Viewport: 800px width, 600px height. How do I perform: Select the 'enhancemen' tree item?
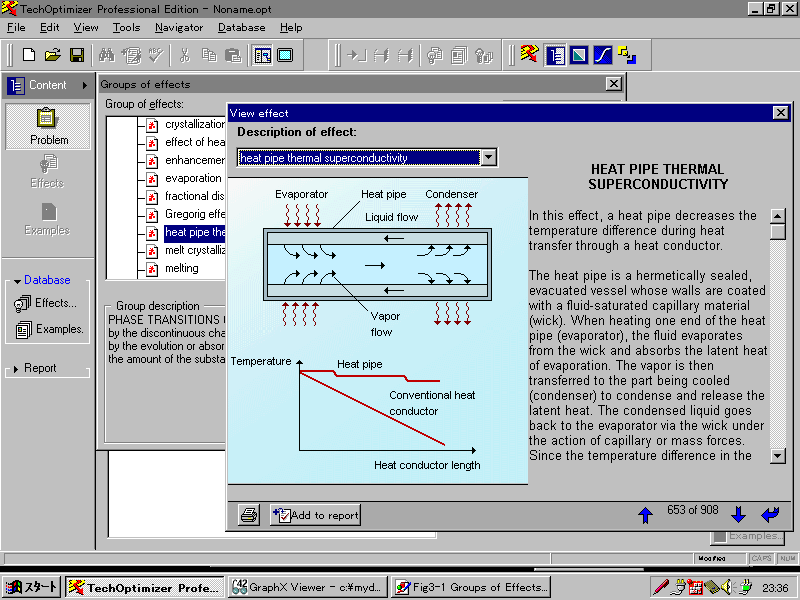[x=194, y=160]
